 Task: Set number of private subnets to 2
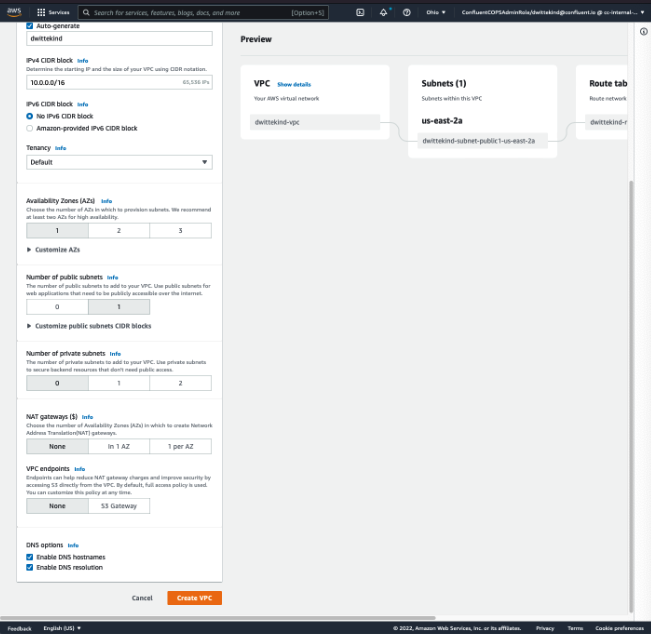click(180, 383)
